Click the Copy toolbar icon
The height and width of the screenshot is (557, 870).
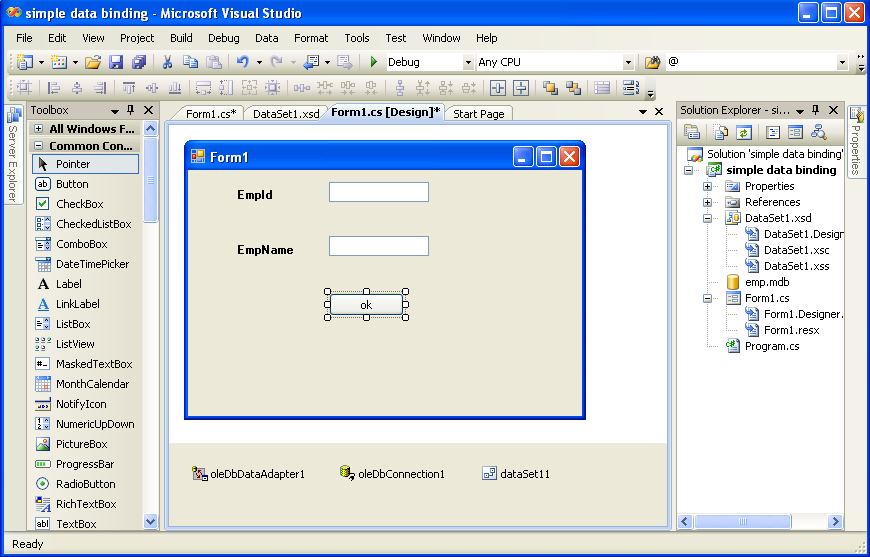pyautogui.click(x=190, y=62)
